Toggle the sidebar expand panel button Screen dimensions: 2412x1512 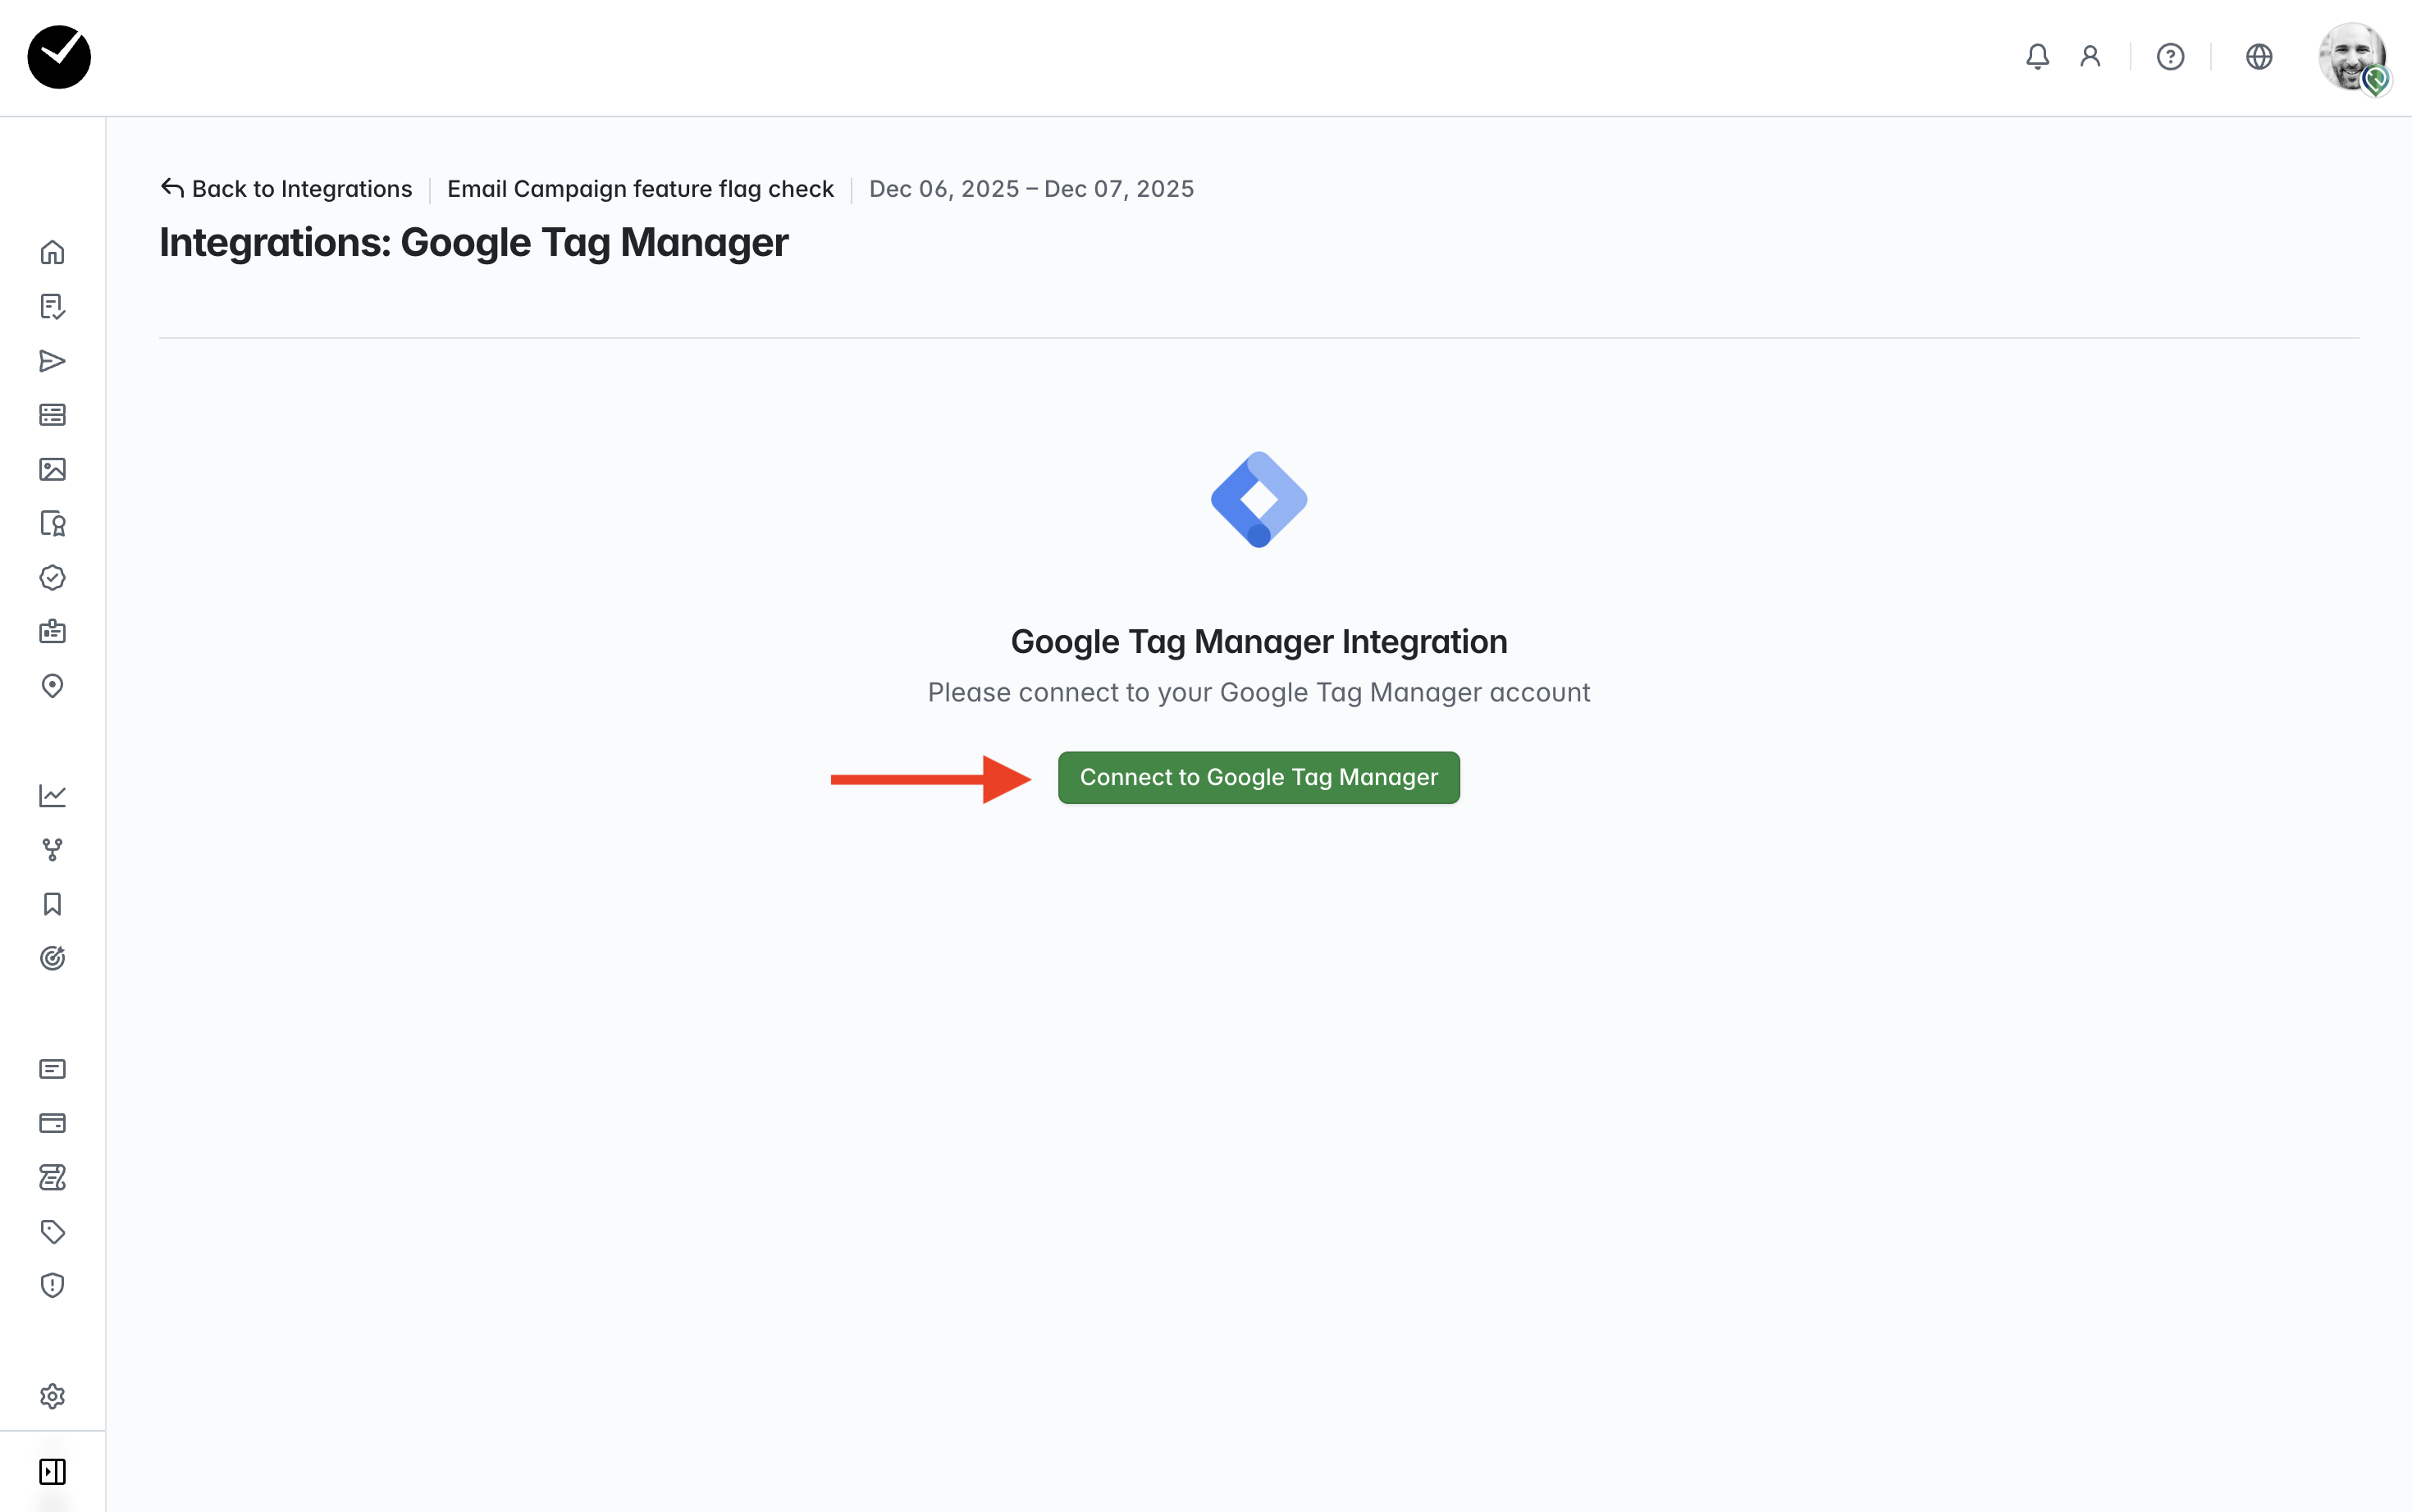52,1471
